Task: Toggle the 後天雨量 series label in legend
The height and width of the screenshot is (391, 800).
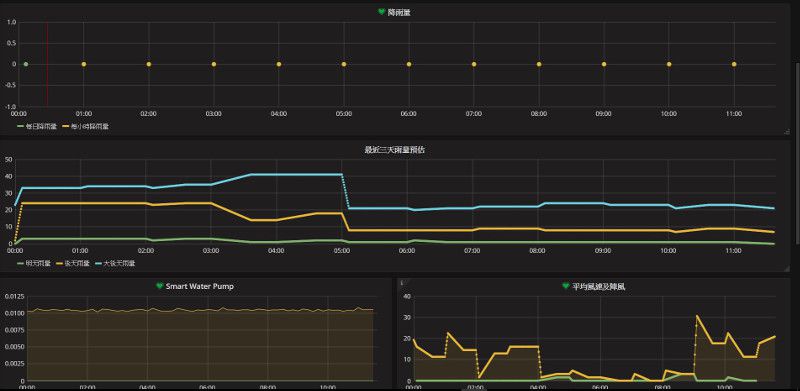Action: point(77,263)
